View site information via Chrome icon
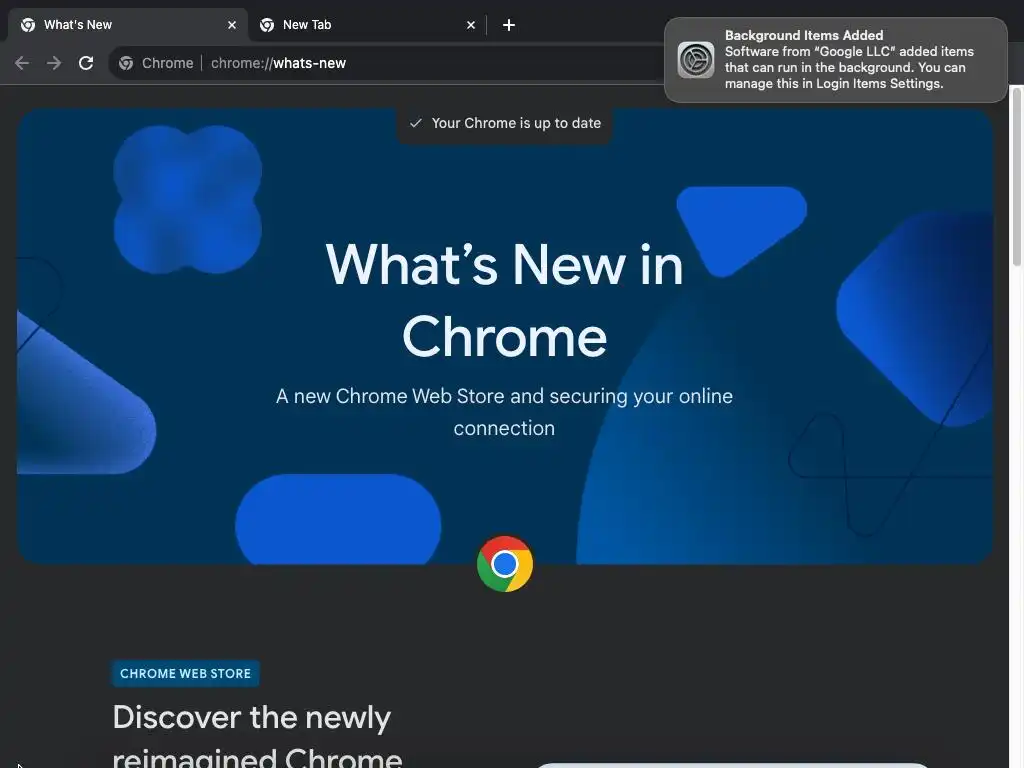Image resolution: width=1024 pixels, height=768 pixels. click(126, 63)
